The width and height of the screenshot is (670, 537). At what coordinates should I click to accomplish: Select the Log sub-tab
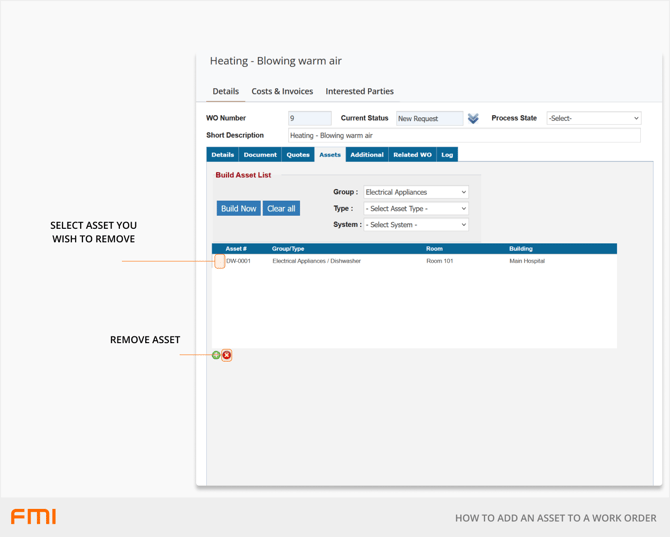coord(447,155)
